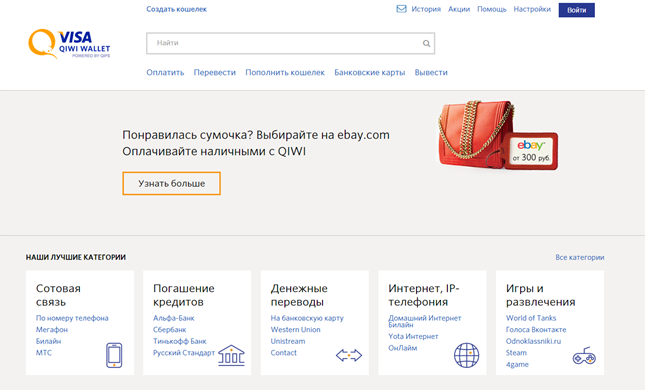This screenshot has height=390, width=645.
Task: Select the Steam link
Action: coord(516,353)
